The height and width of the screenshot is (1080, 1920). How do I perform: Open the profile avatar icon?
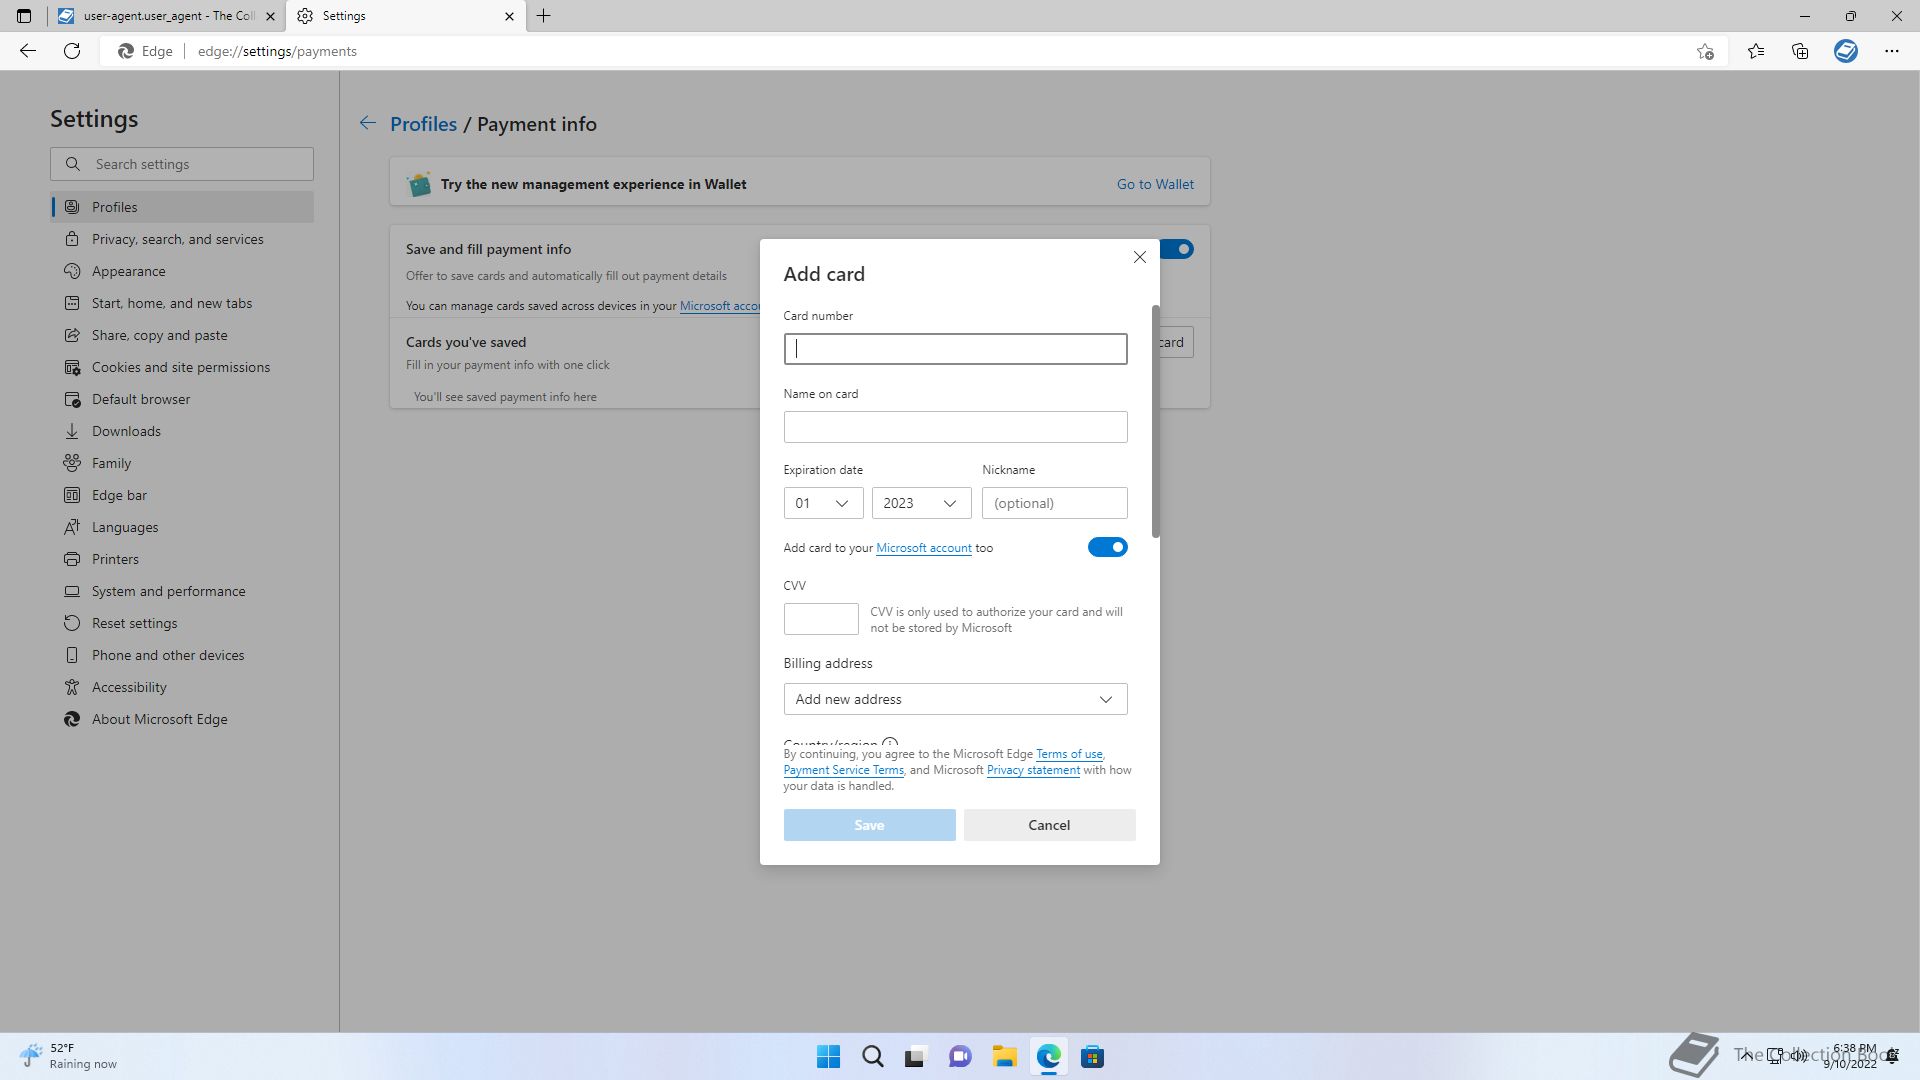pyautogui.click(x=1846, y=51)
